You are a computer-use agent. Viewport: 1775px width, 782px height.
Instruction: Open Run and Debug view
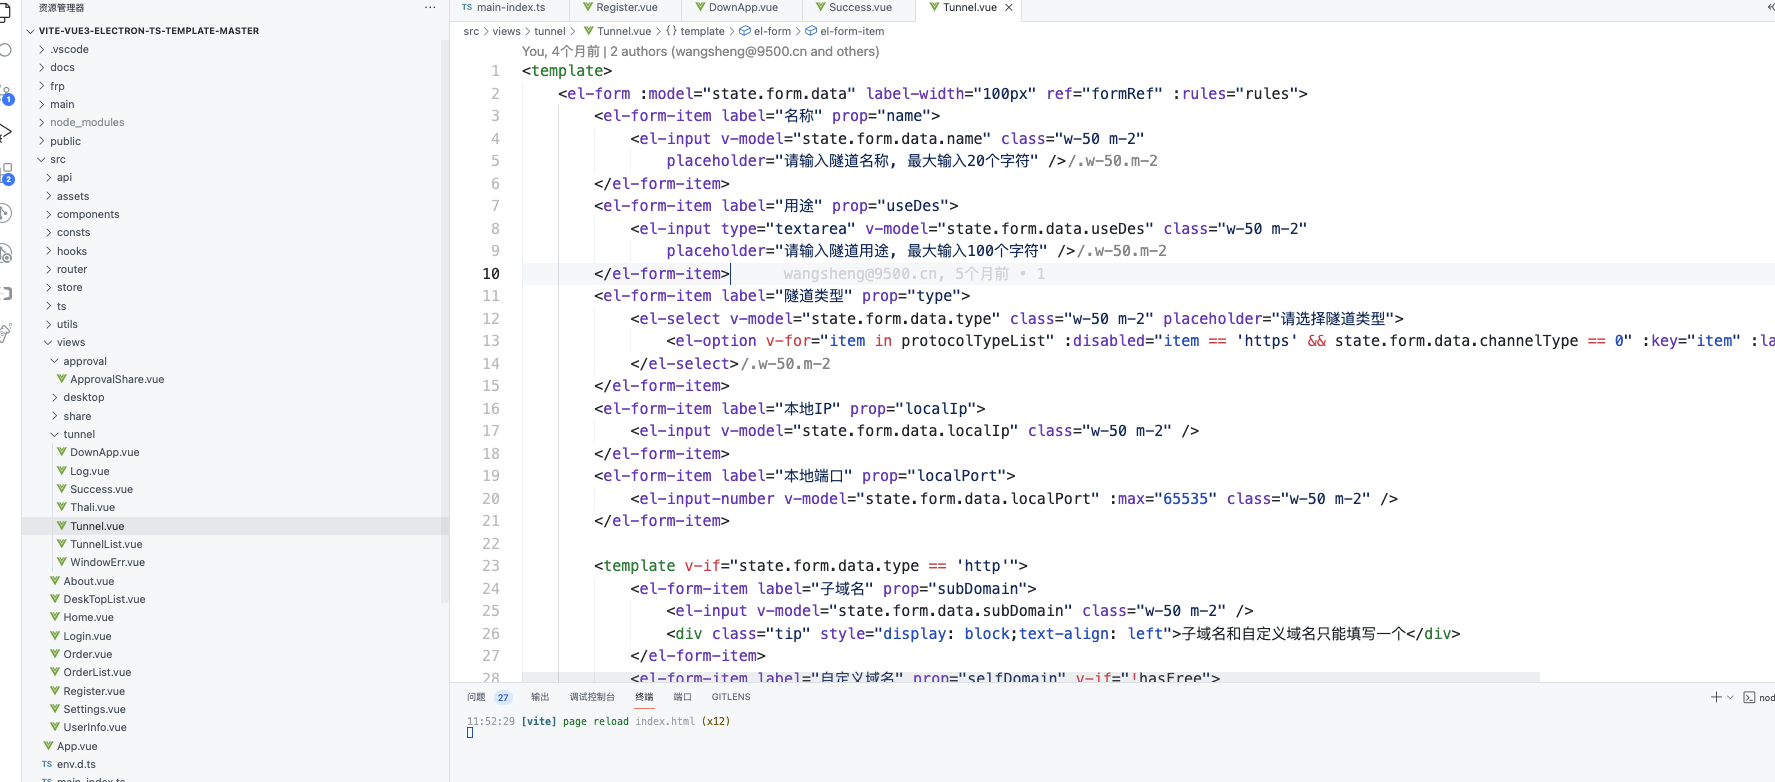coord(5,132)
